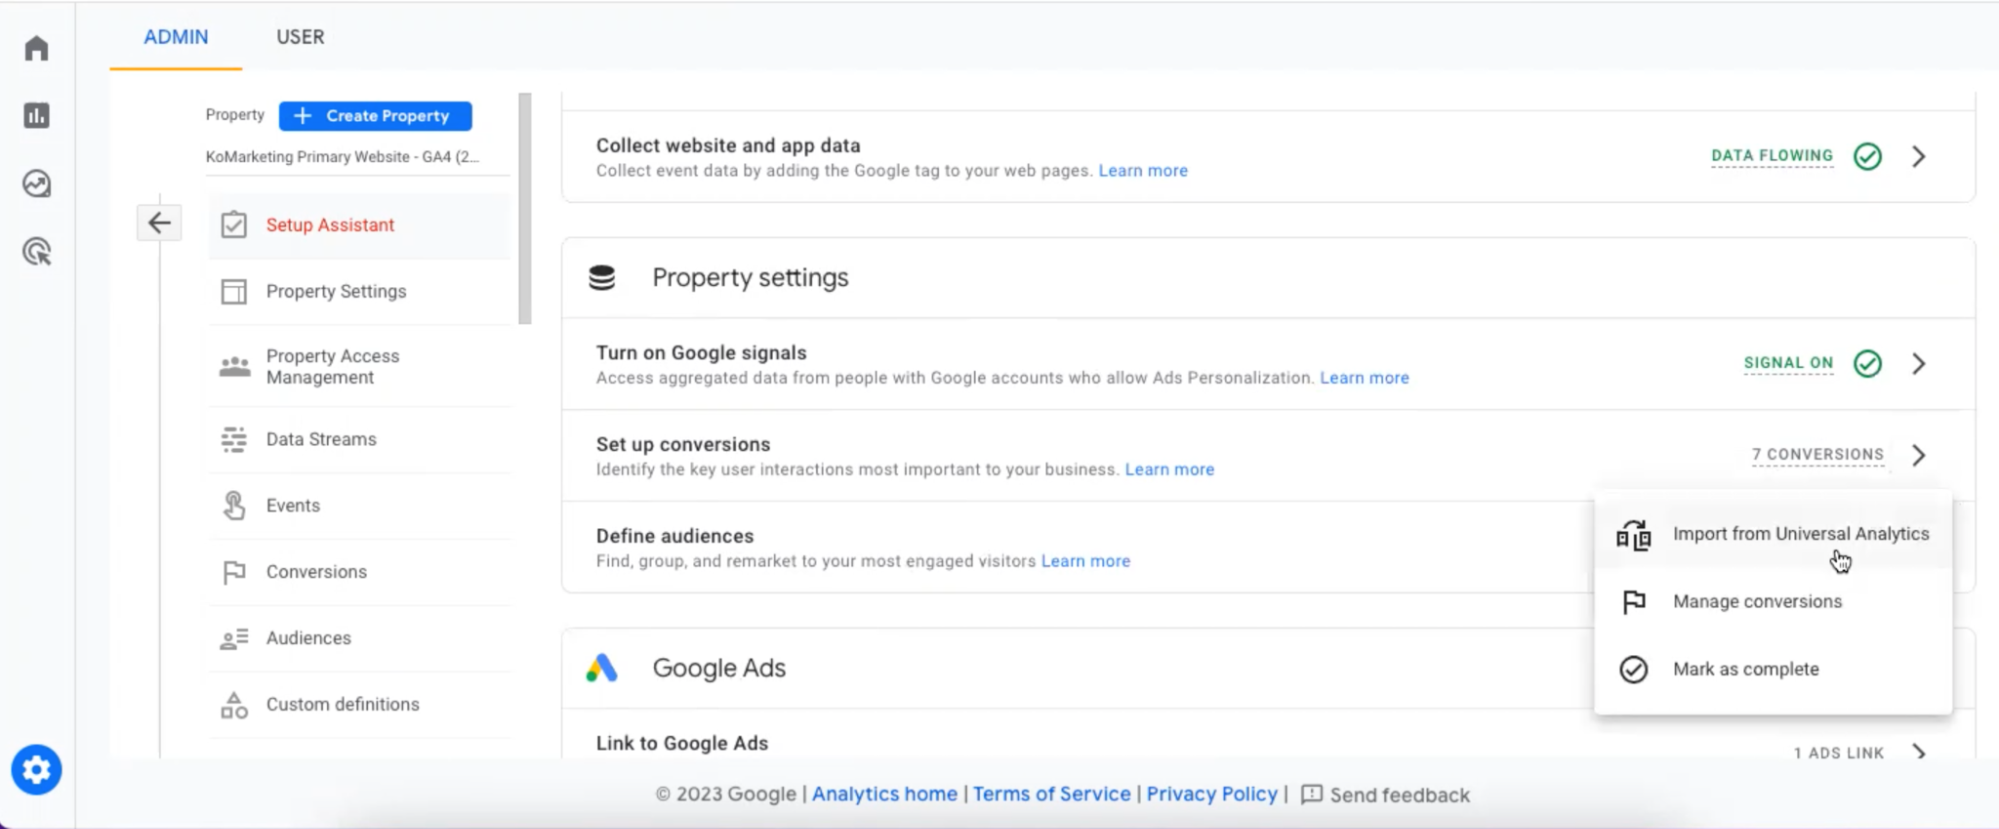The image size is (1999, 829).
Task: Click the Define audiences row title
Action: (675, 536)
